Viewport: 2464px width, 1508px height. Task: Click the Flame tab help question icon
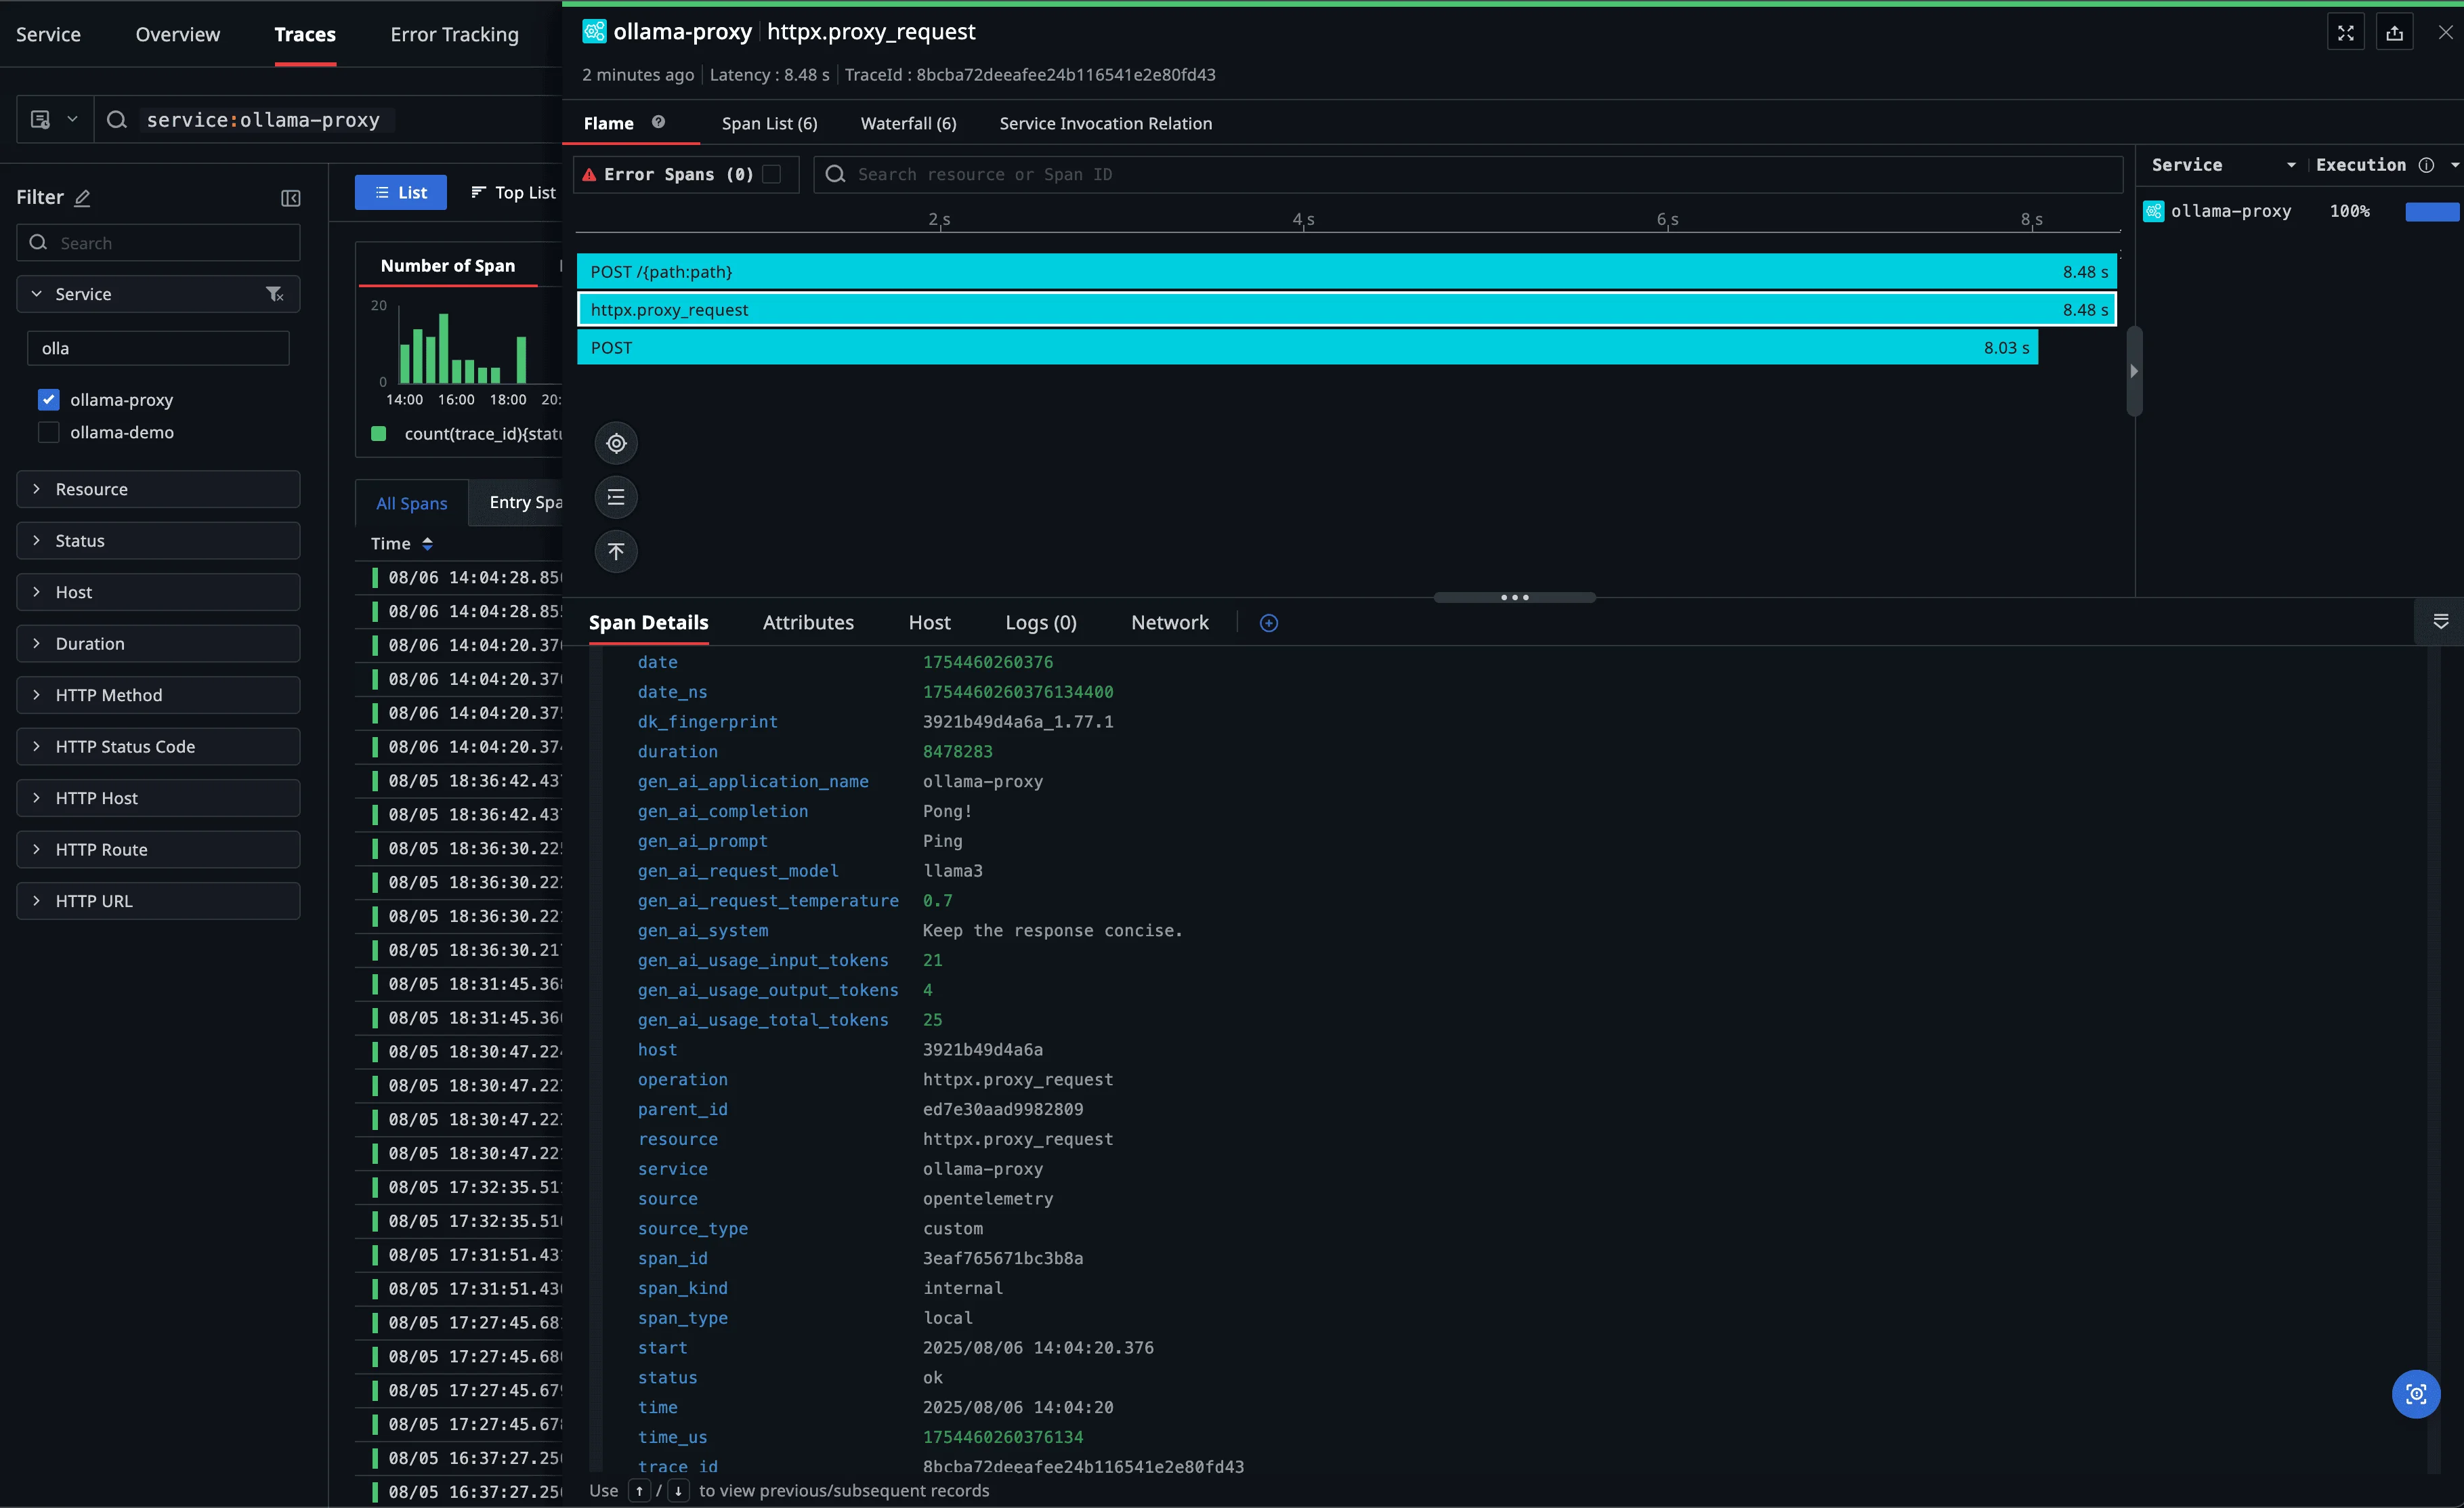pyautogui.click(x=658, y=122)
